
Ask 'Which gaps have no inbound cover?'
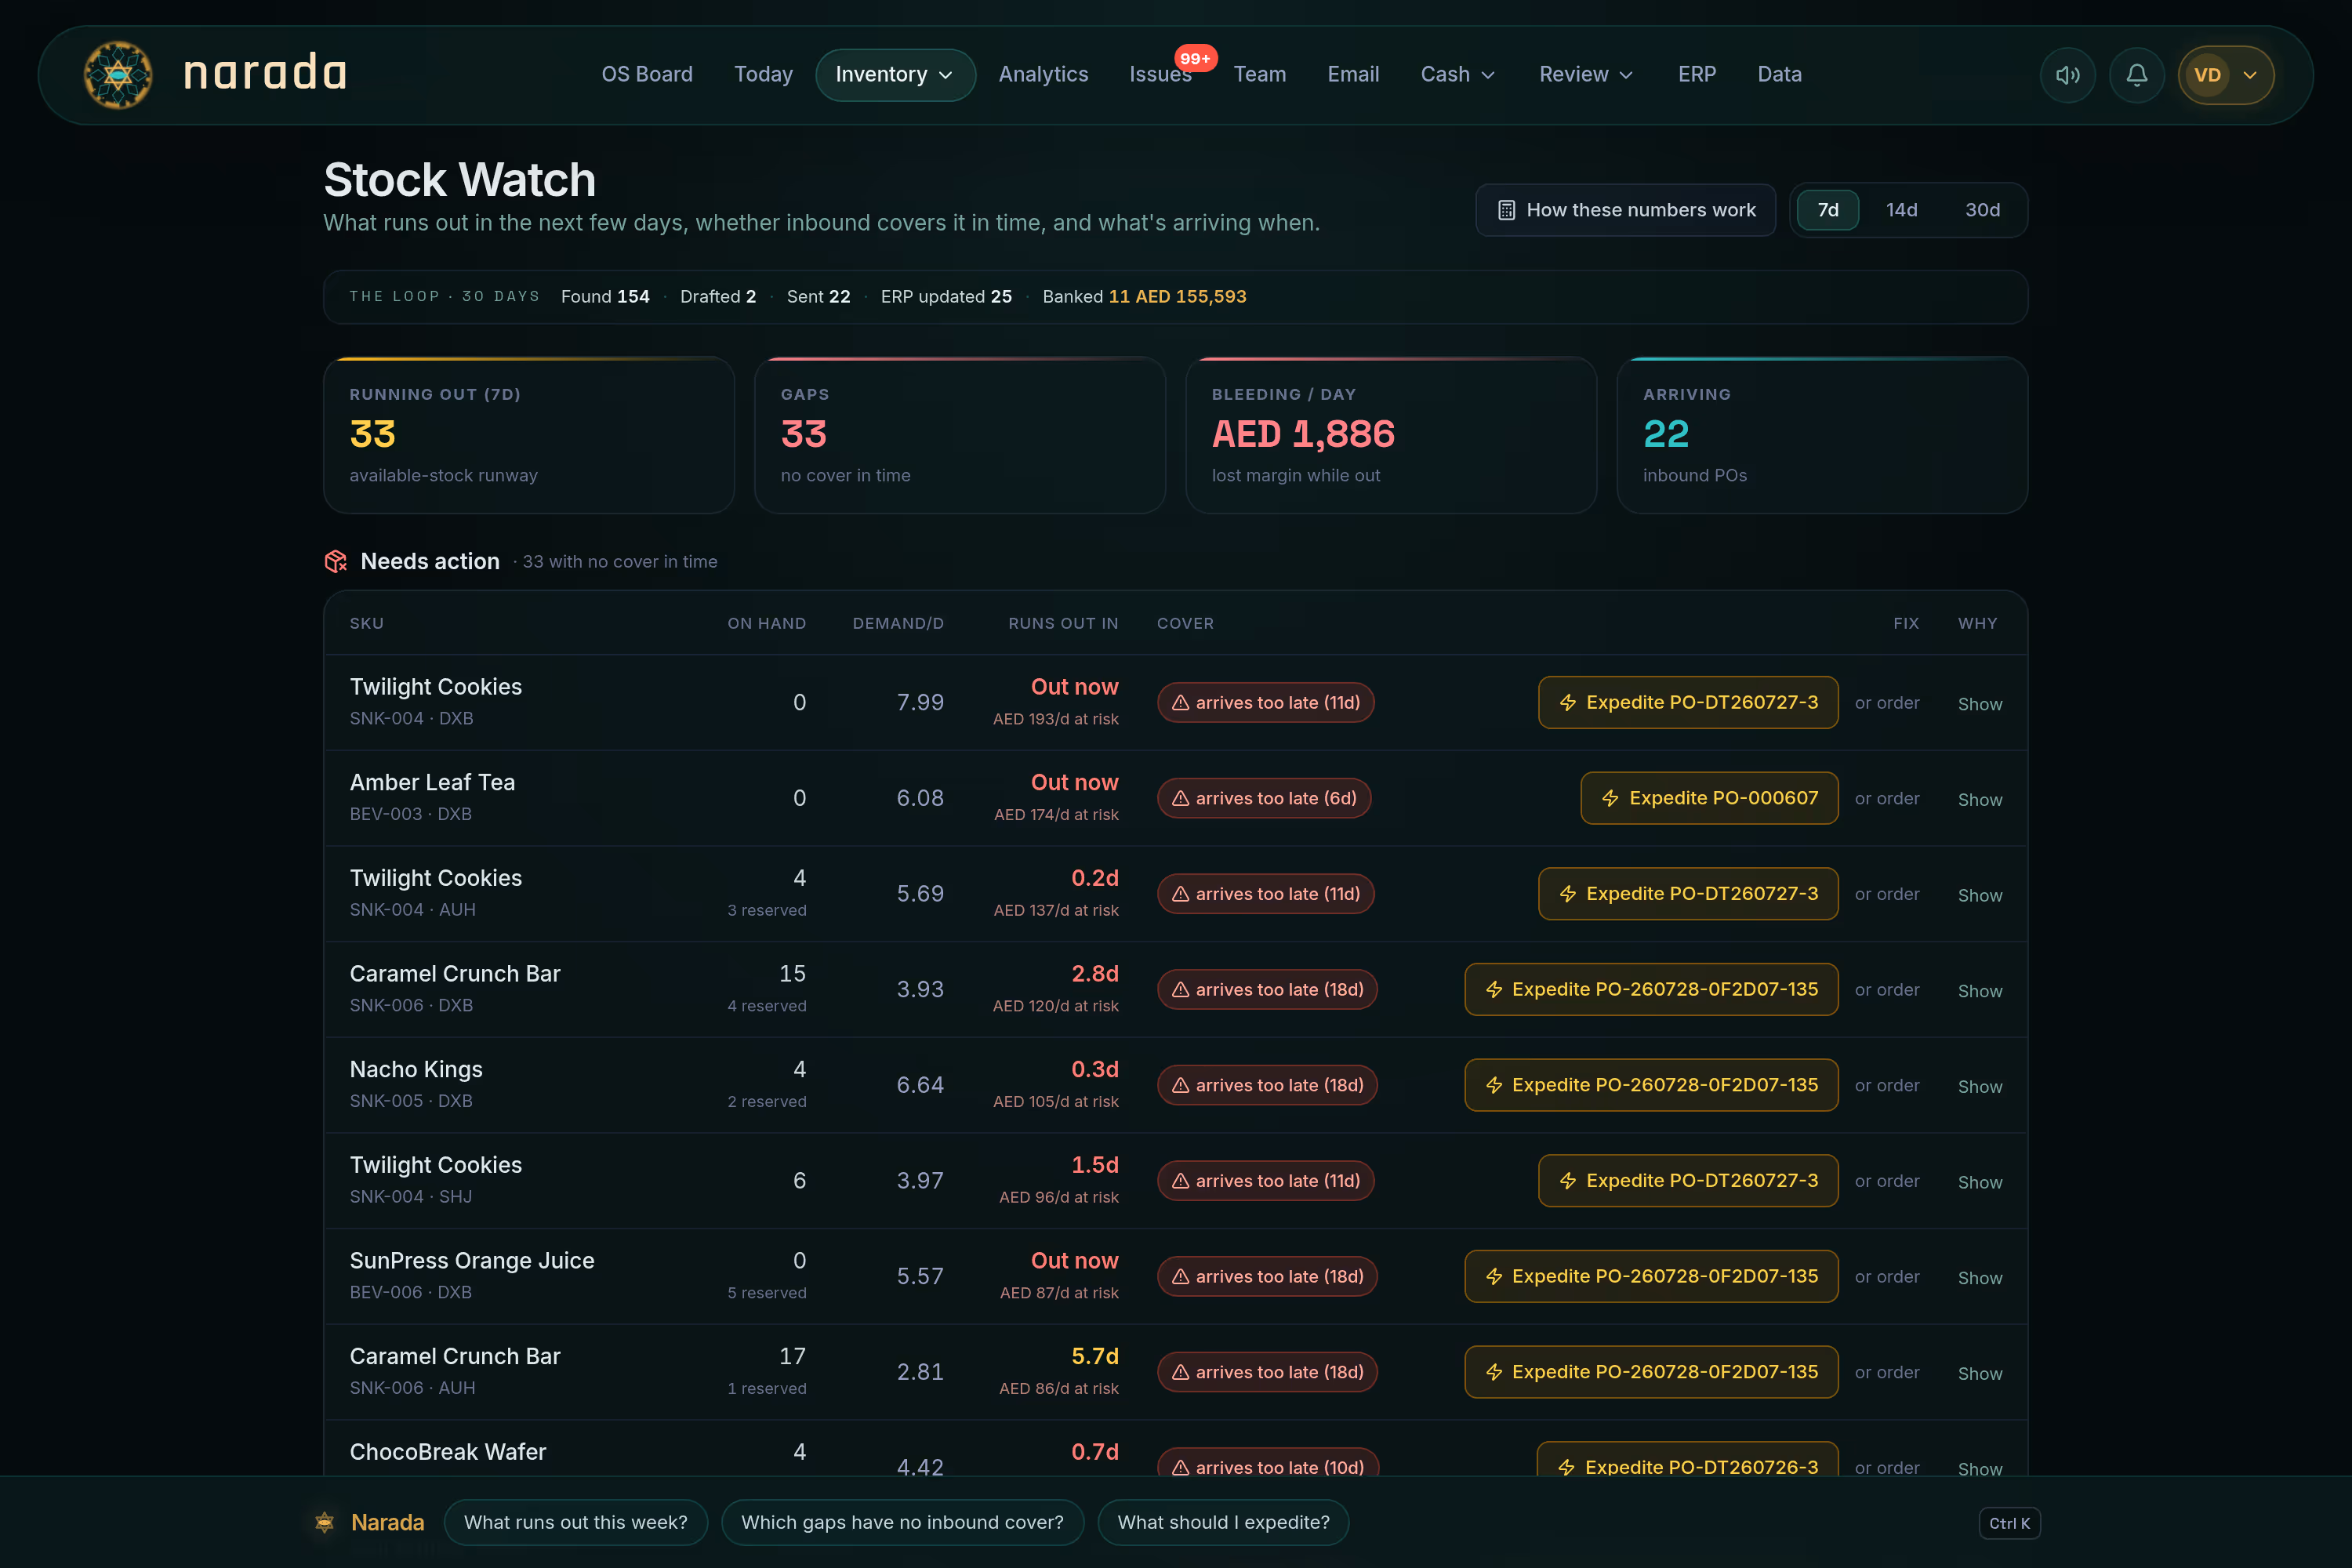902,1522
